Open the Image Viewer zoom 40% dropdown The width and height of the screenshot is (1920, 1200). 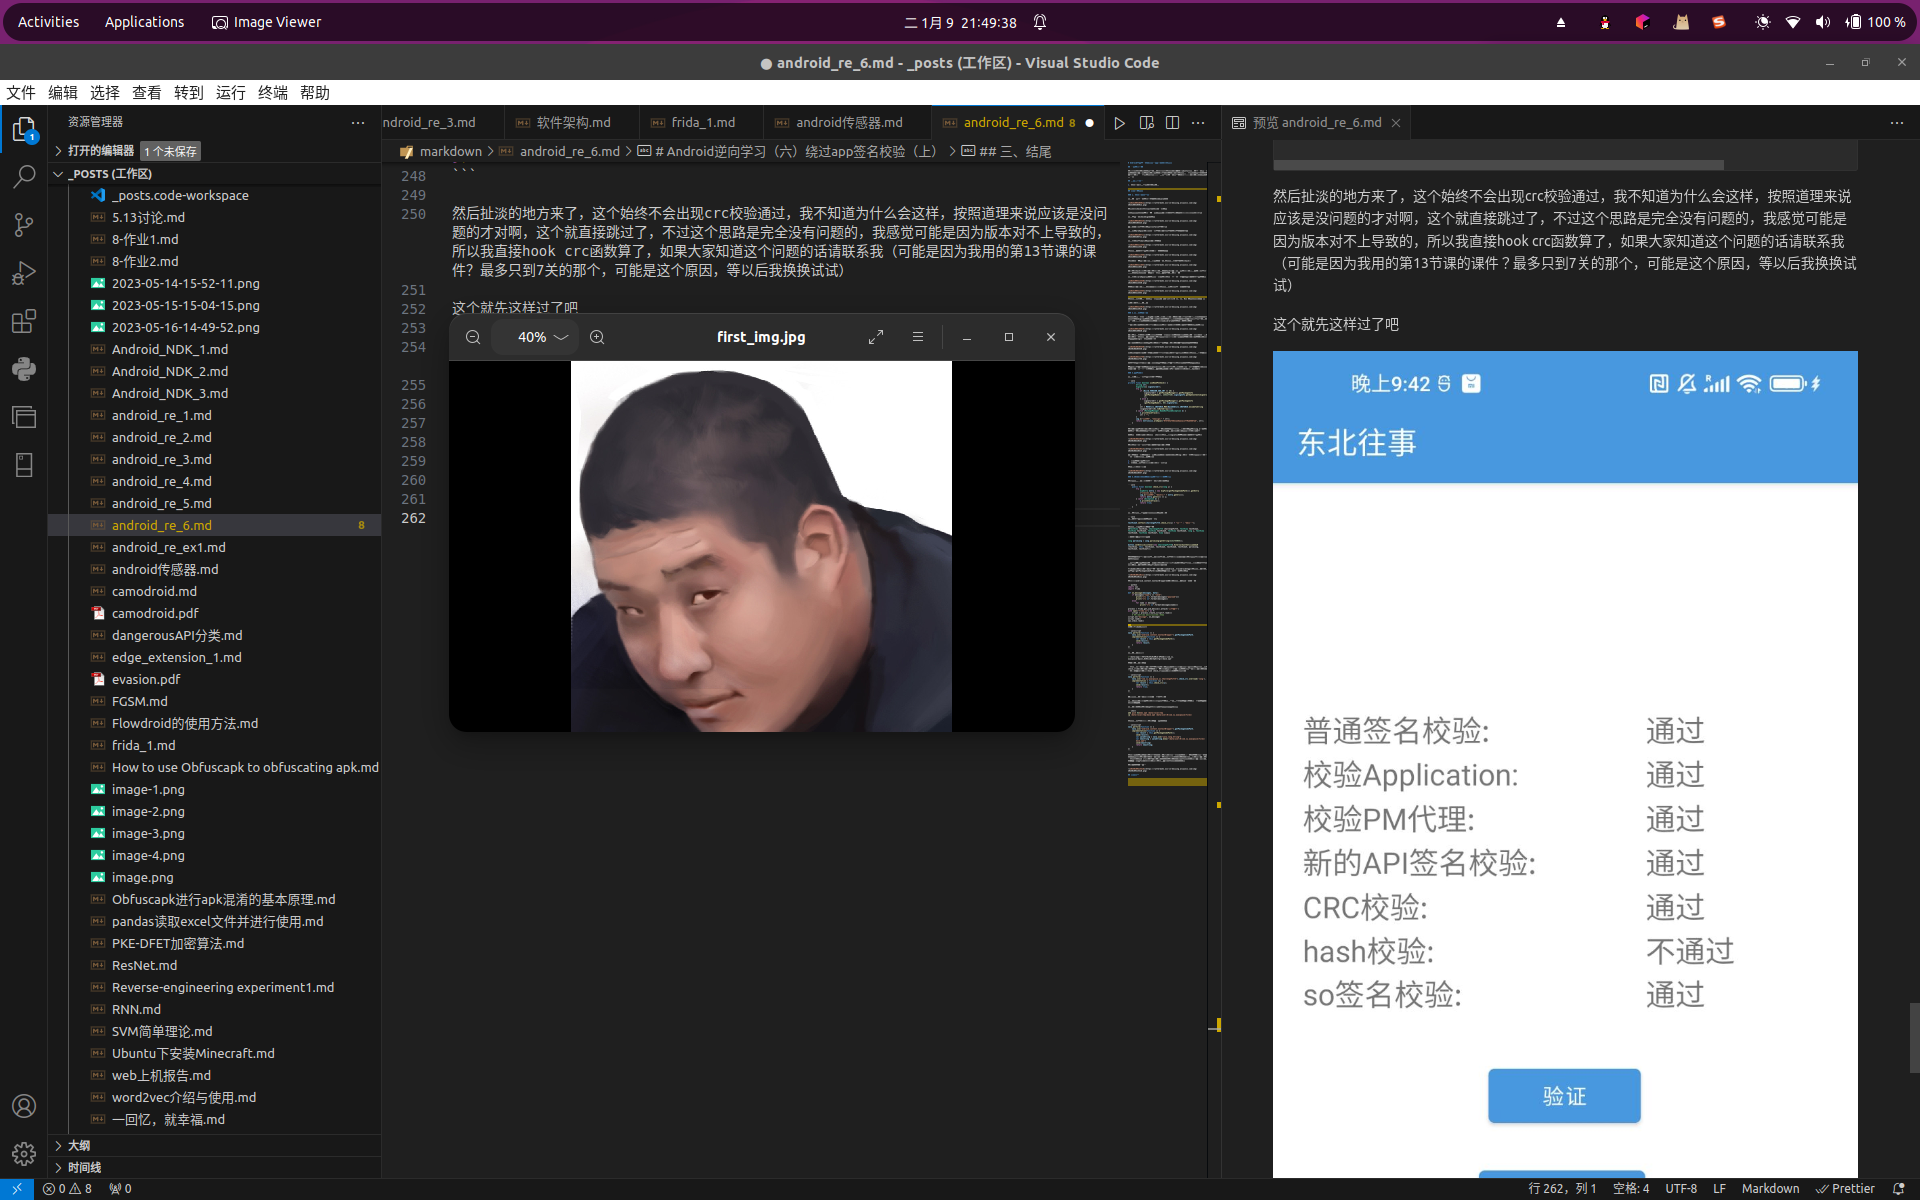542,337
